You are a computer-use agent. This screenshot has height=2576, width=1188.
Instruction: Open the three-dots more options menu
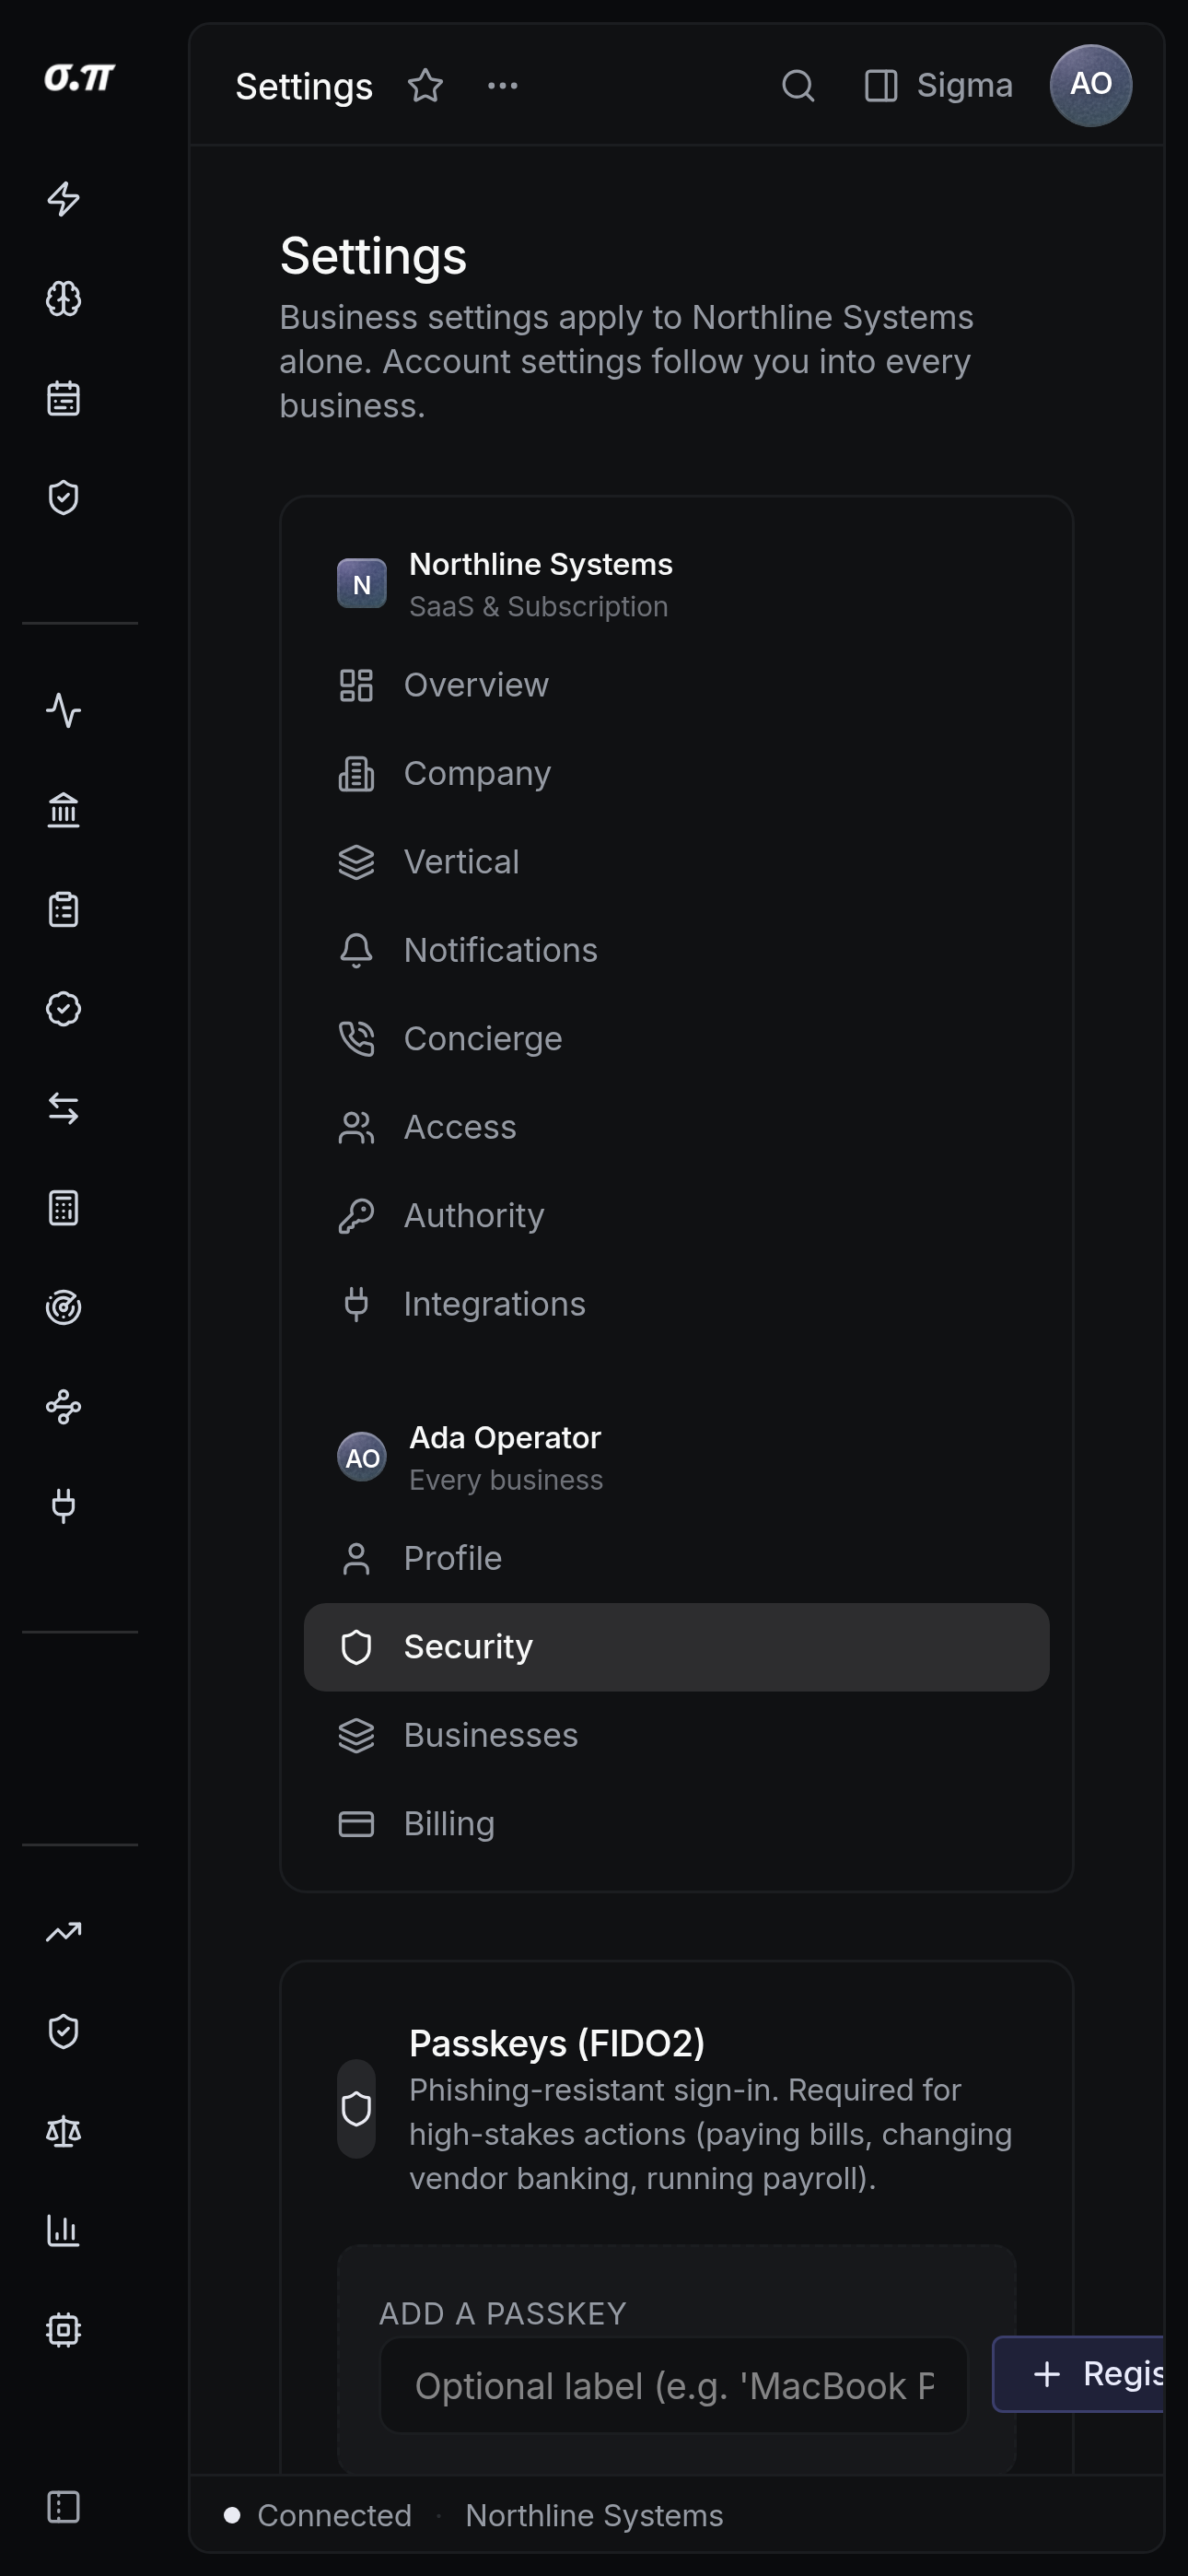tap(502, 86)
